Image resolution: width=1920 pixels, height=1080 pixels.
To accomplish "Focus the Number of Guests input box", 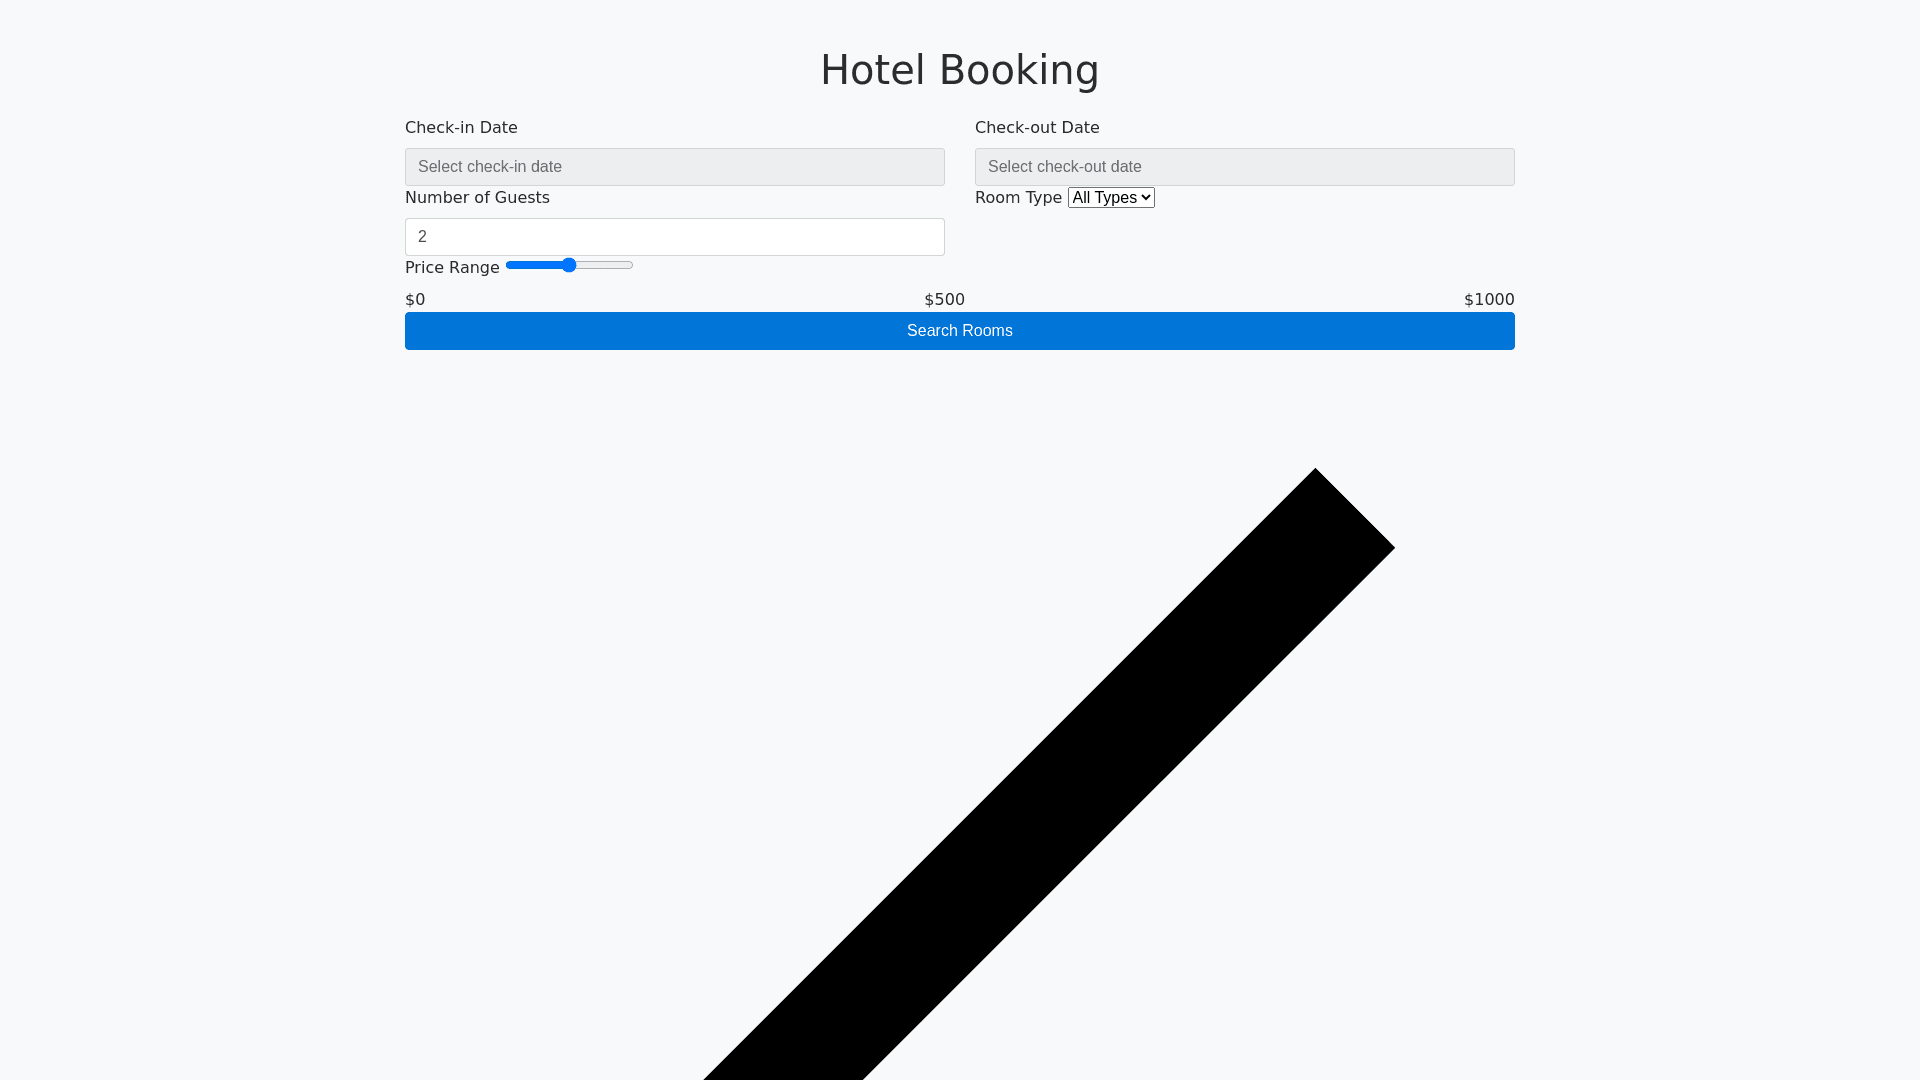I will pos(674,237).
